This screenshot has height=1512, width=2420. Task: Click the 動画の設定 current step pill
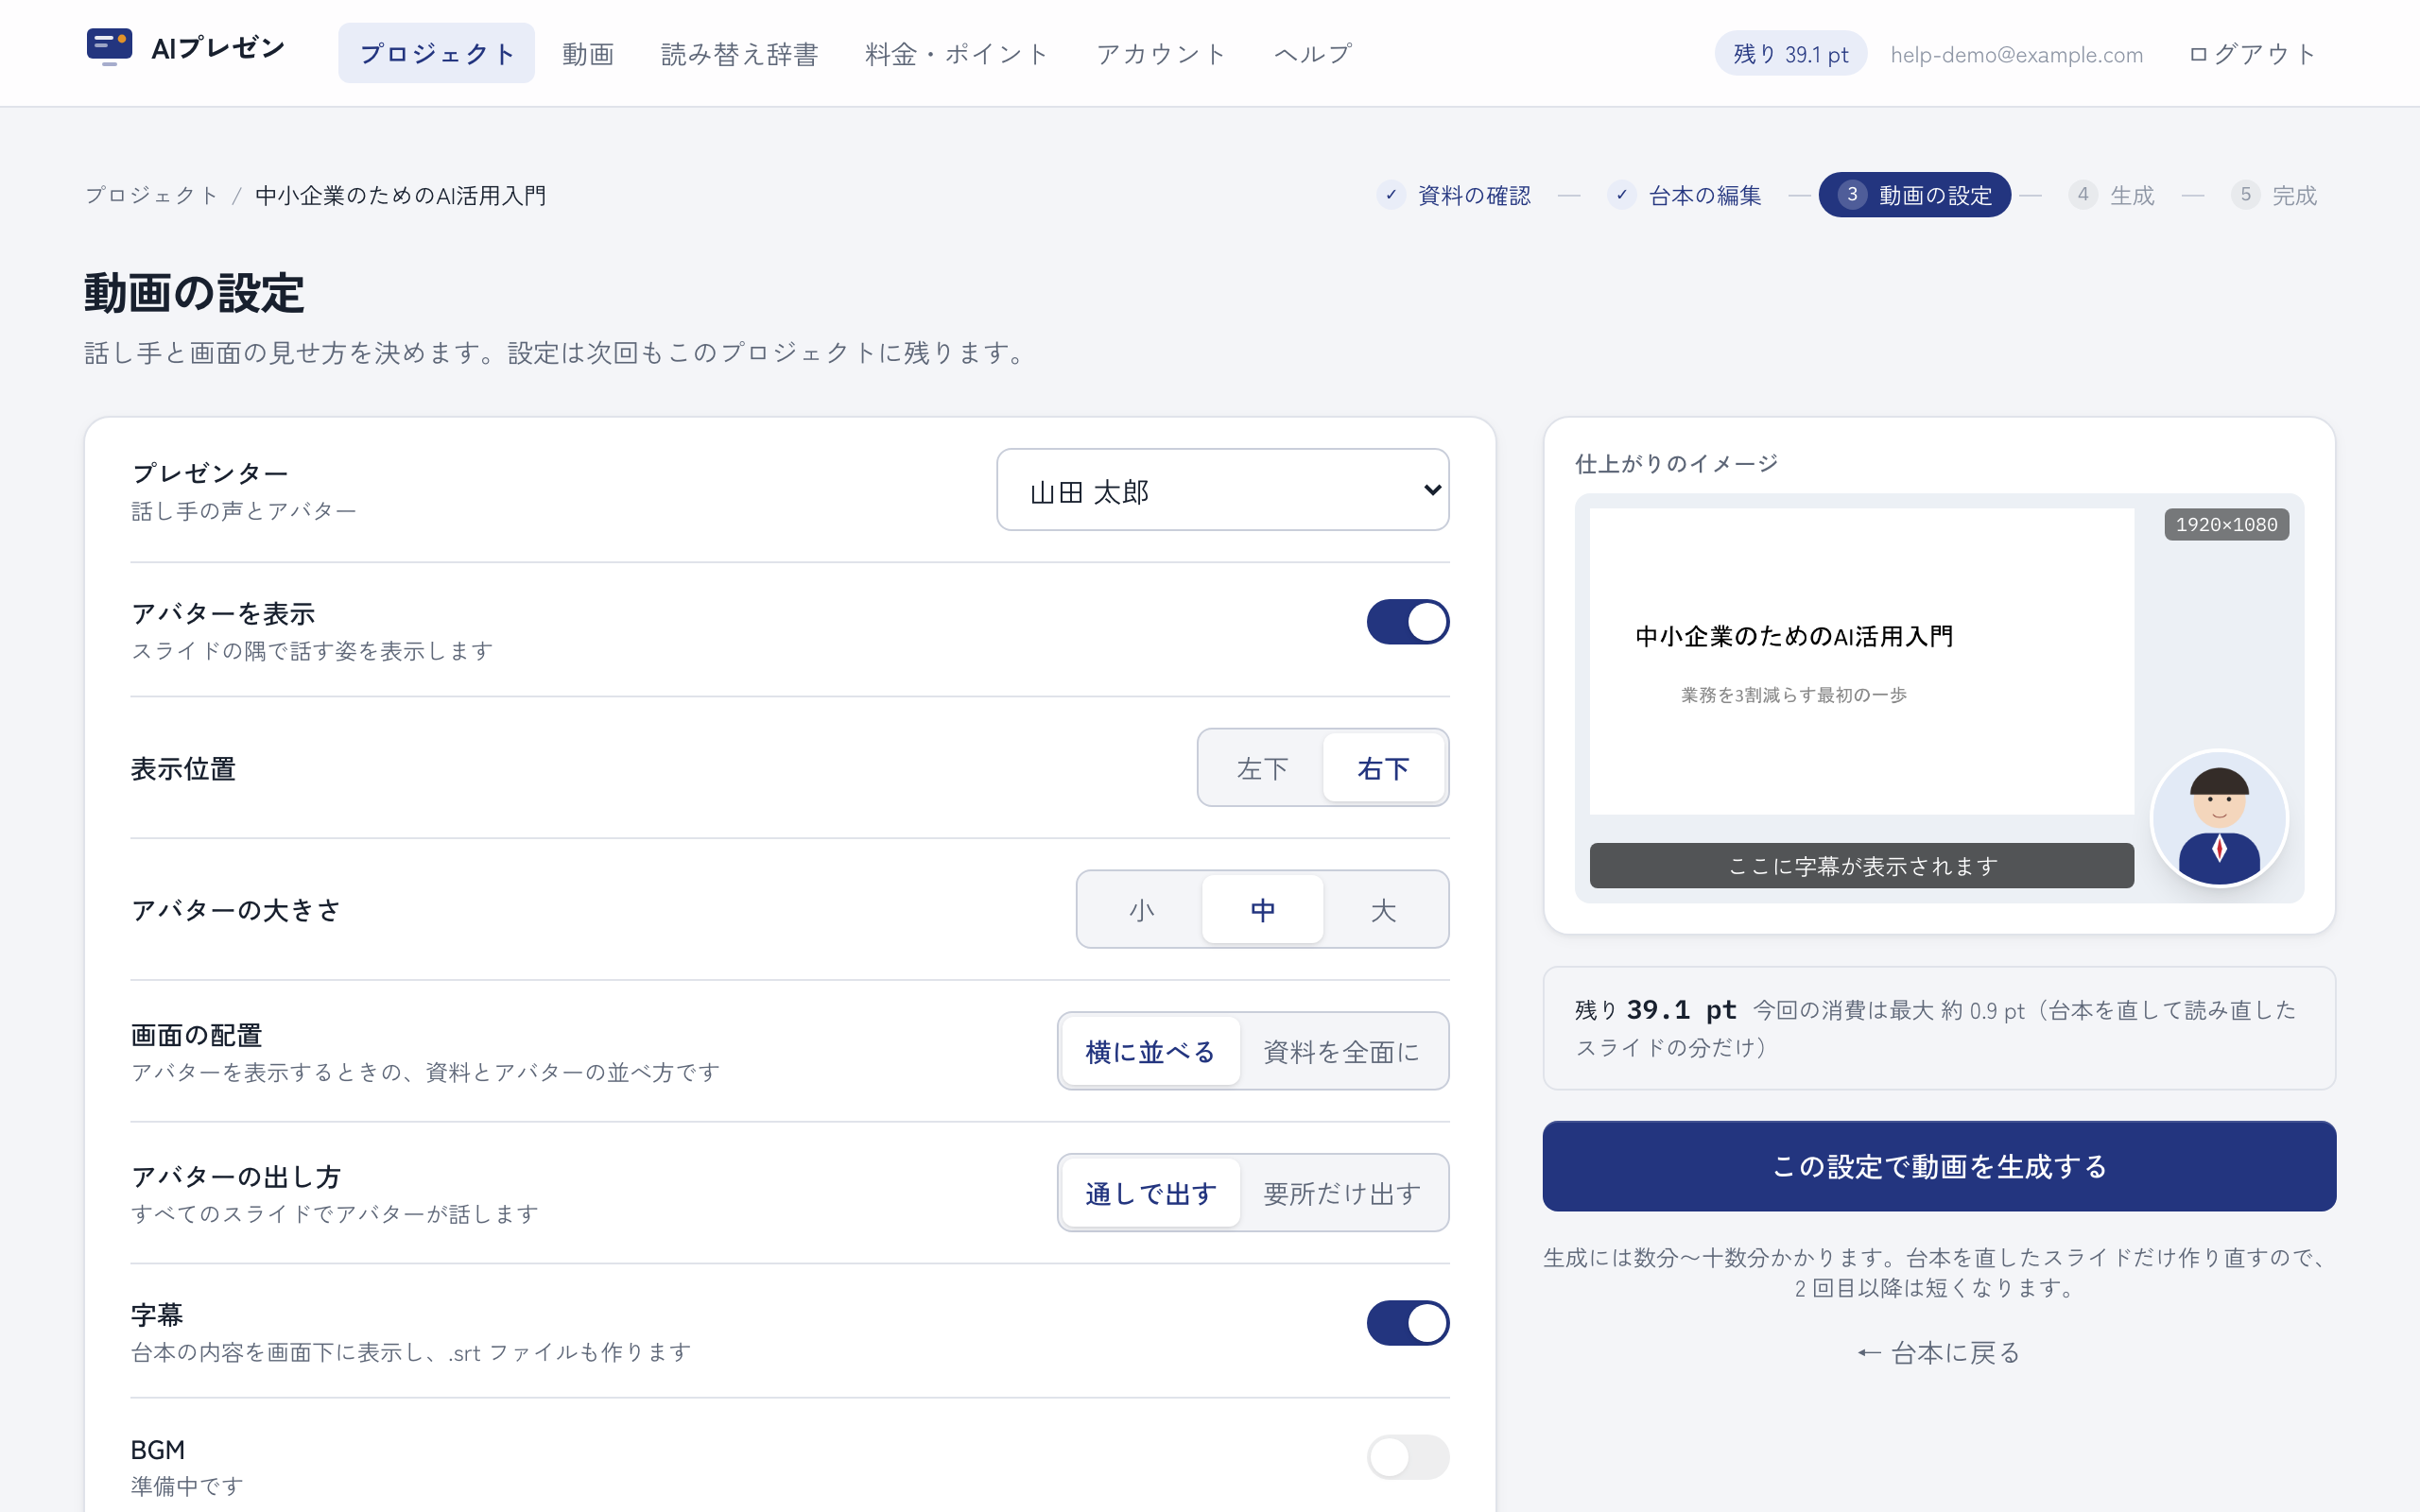pyautogui.click(x=1914, y=195)
